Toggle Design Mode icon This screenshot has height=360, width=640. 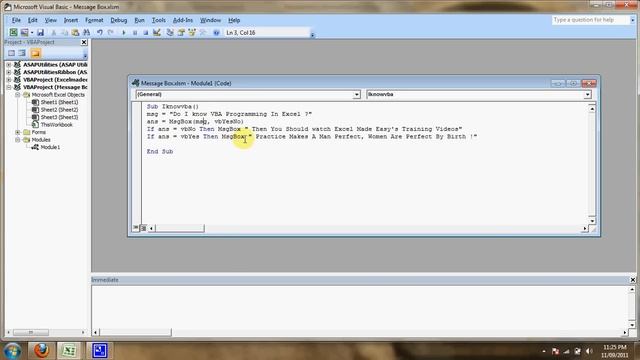pyautogui.click(x=157, y=32)
